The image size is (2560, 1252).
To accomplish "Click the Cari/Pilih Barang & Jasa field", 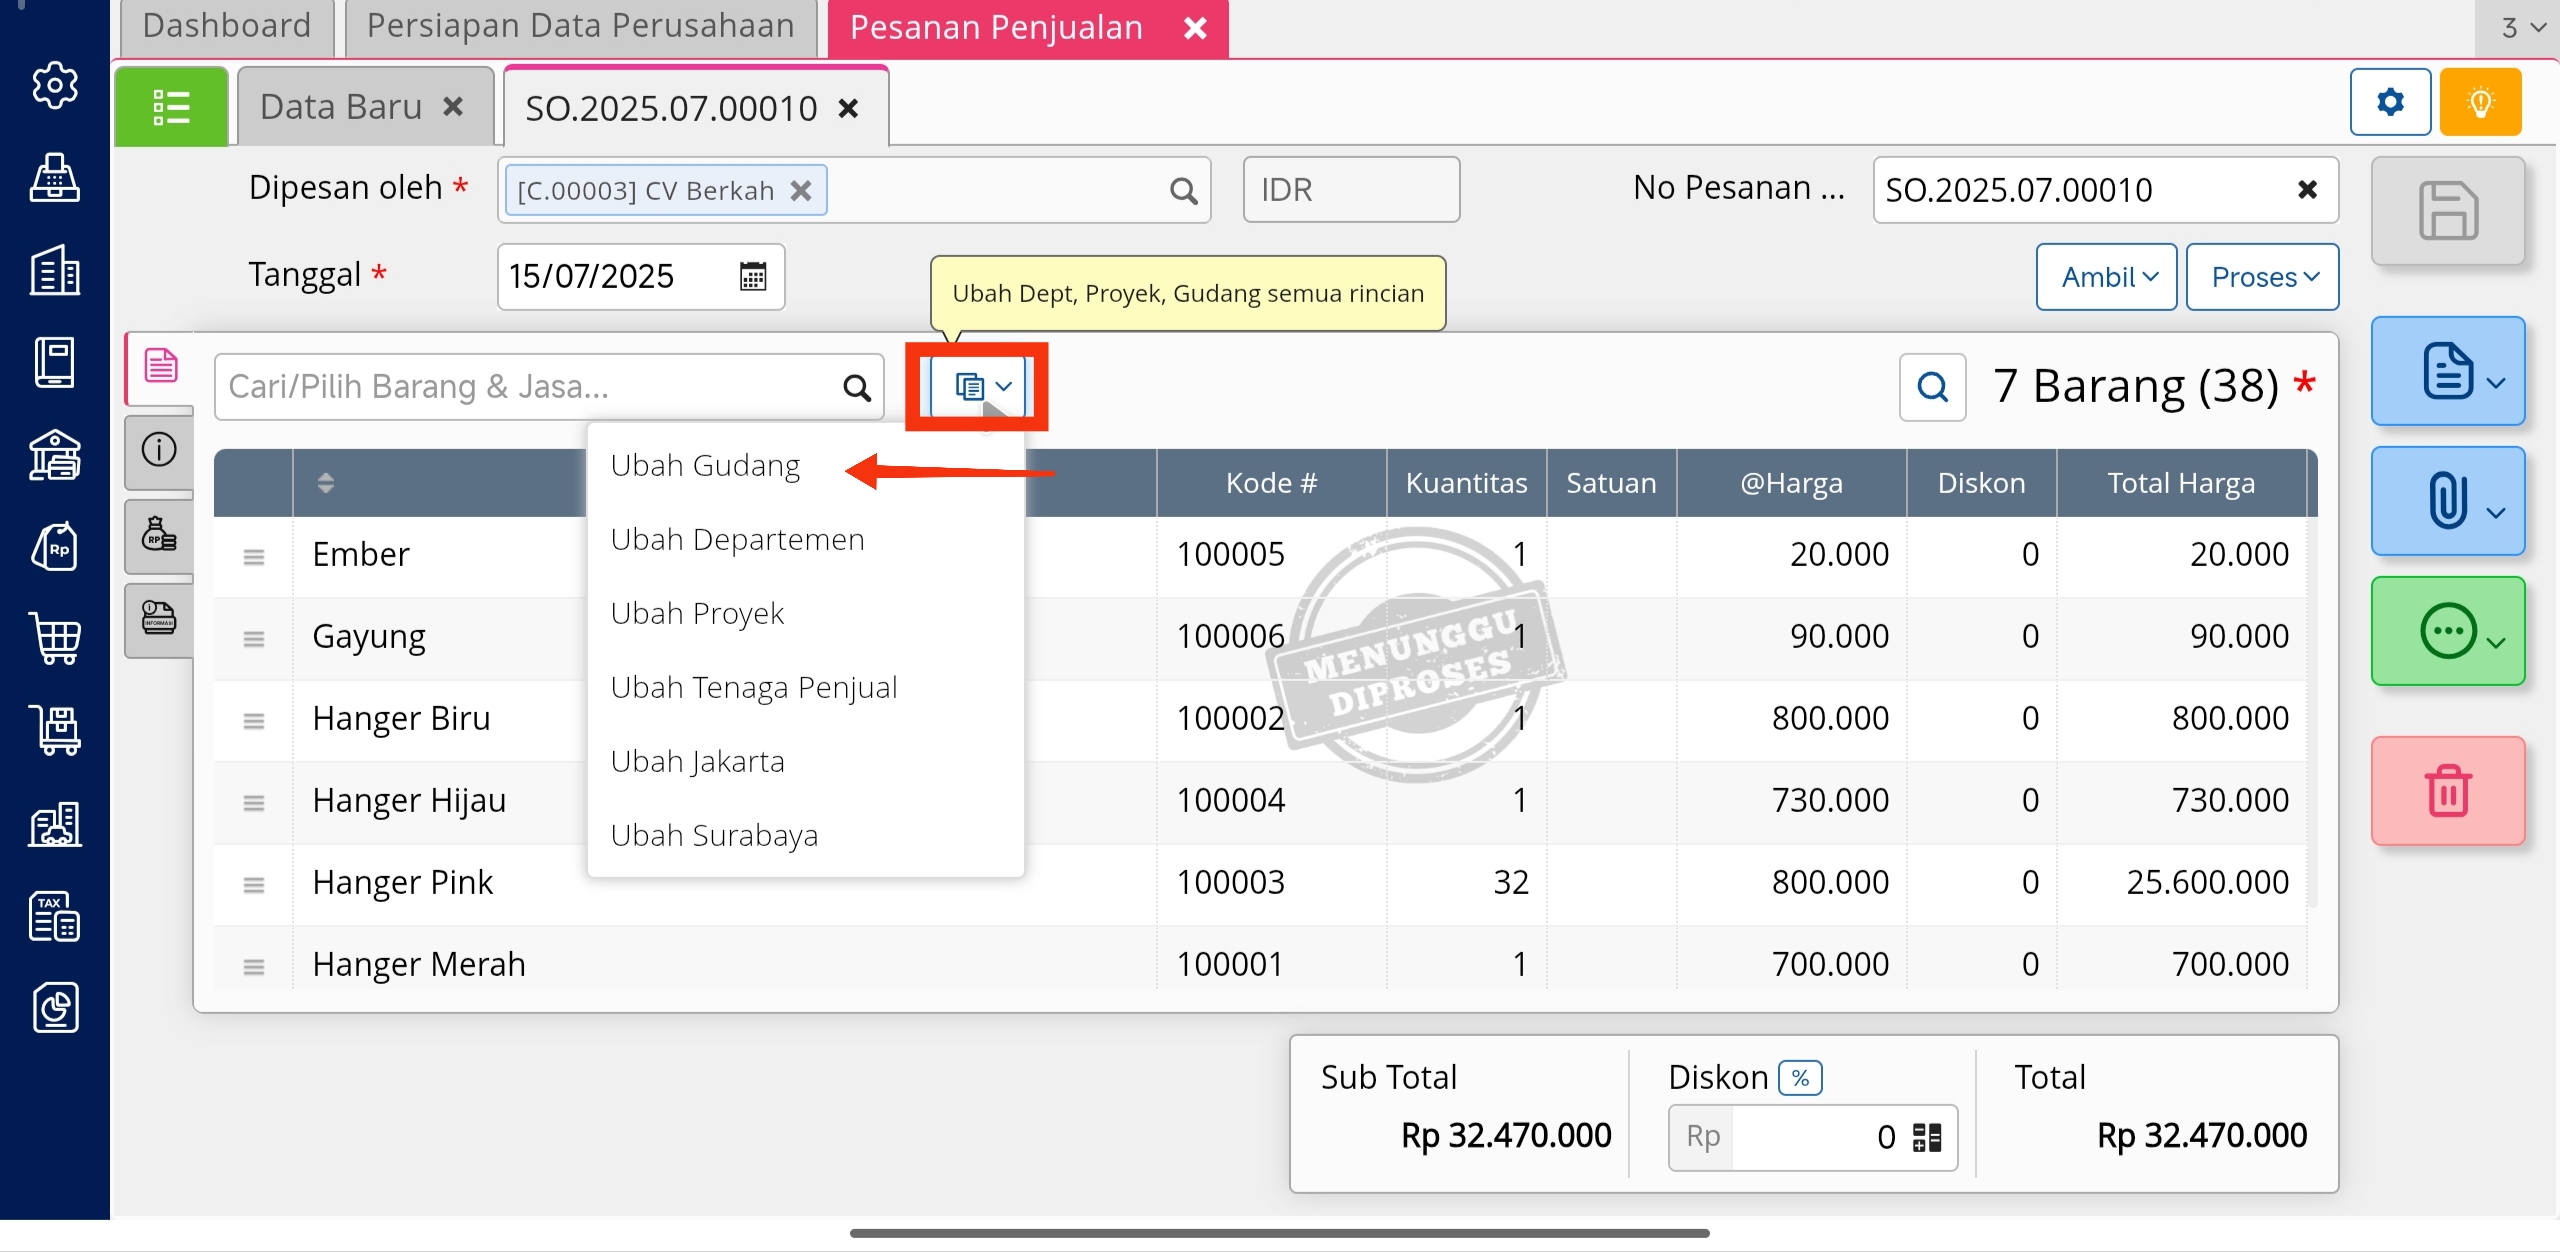I will coord(530,387).
